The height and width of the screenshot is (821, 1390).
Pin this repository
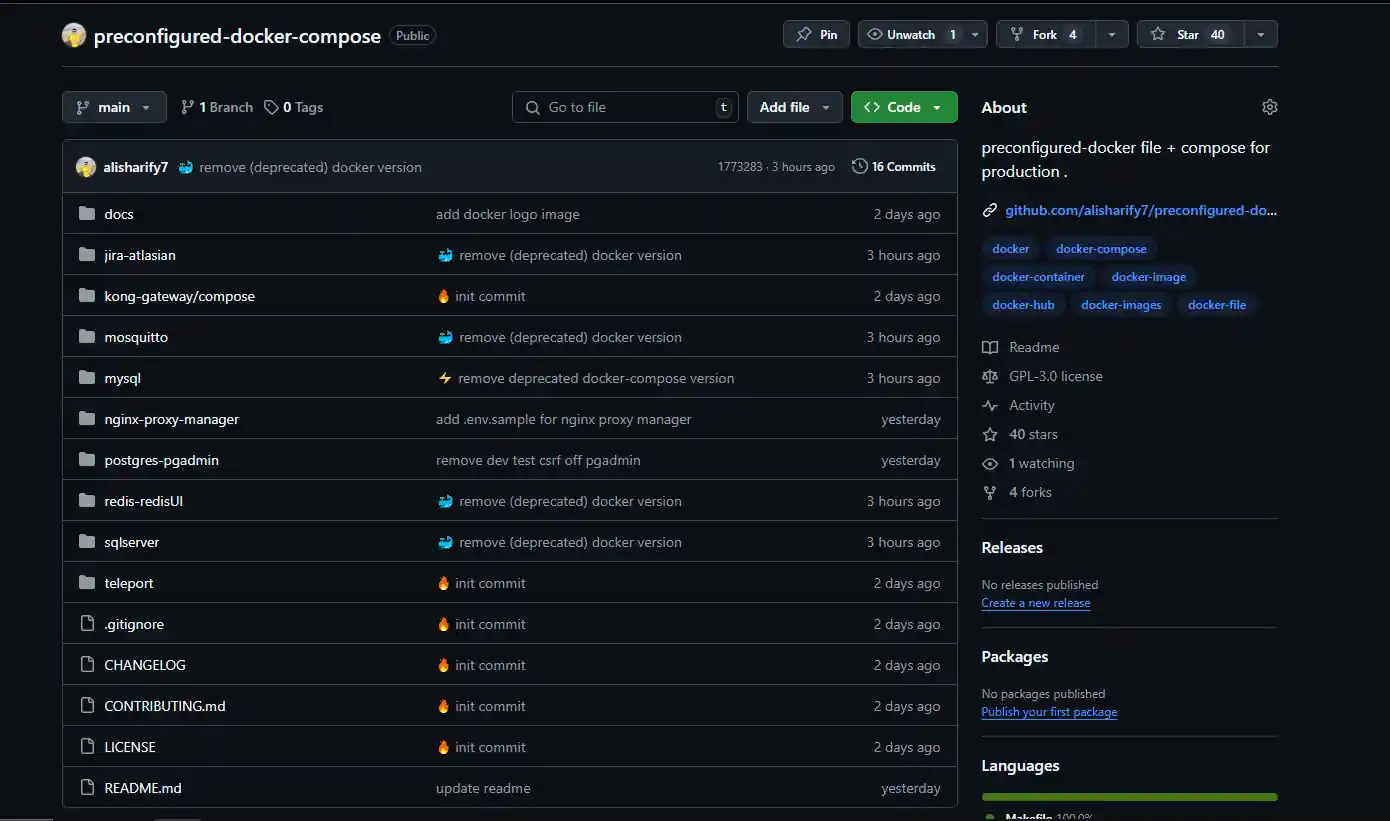click(816, 34)
